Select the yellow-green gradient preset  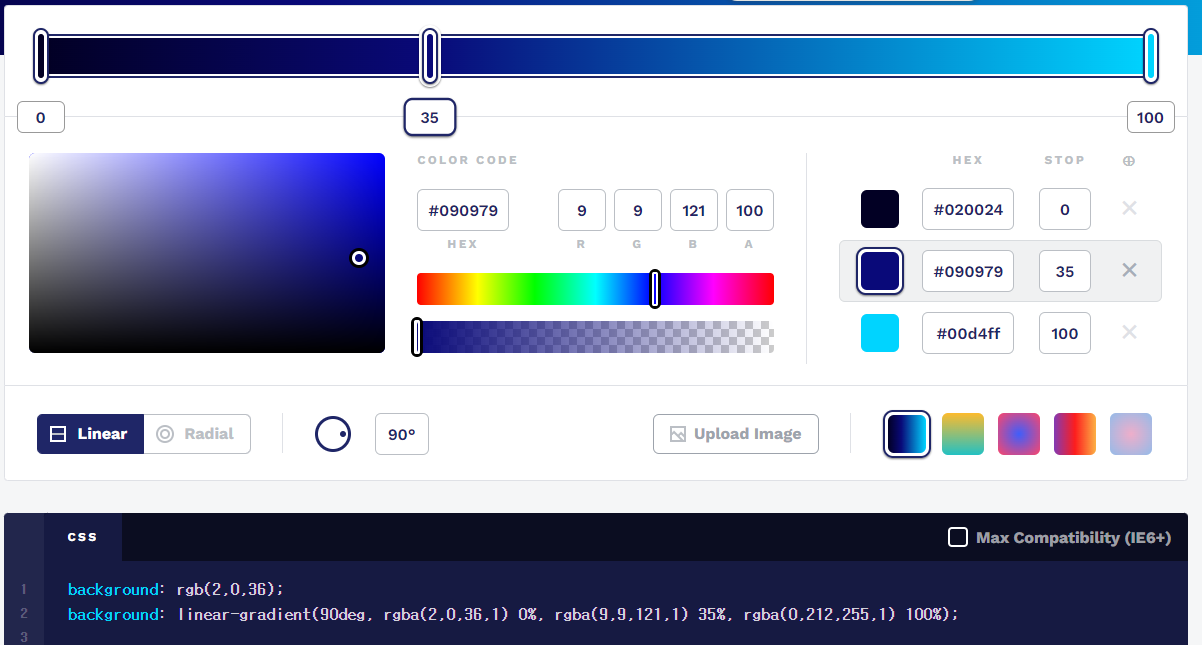pyautogui.click(x=962, y=434)
